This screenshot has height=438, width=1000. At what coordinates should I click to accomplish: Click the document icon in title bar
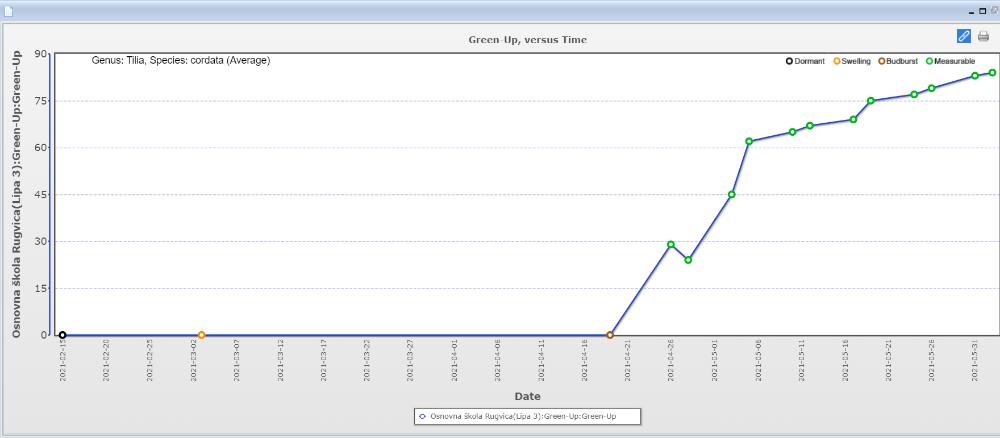pos(8,10)
